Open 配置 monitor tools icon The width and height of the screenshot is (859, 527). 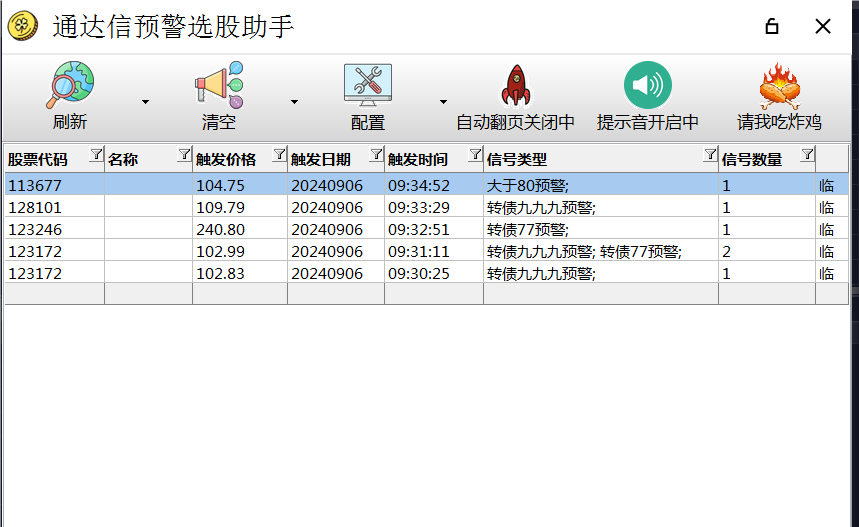pos(368,84)
